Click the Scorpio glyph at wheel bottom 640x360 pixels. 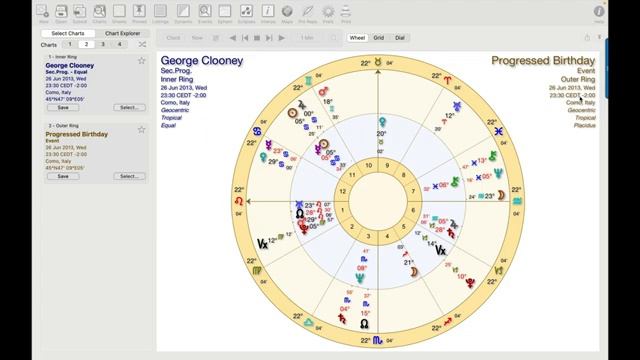click(x=378, y=340)
